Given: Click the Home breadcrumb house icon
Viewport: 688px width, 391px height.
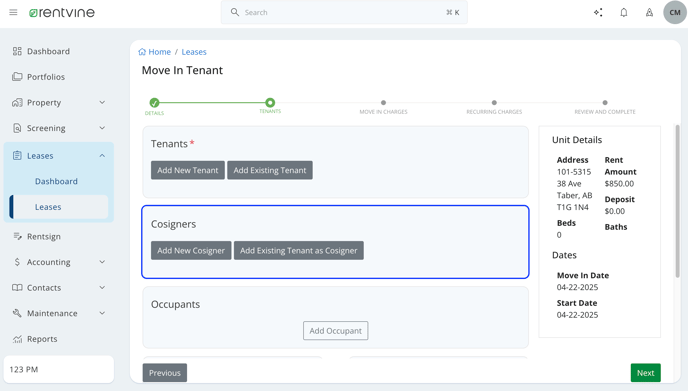Looking at the screenshot, I should [142, 52].
